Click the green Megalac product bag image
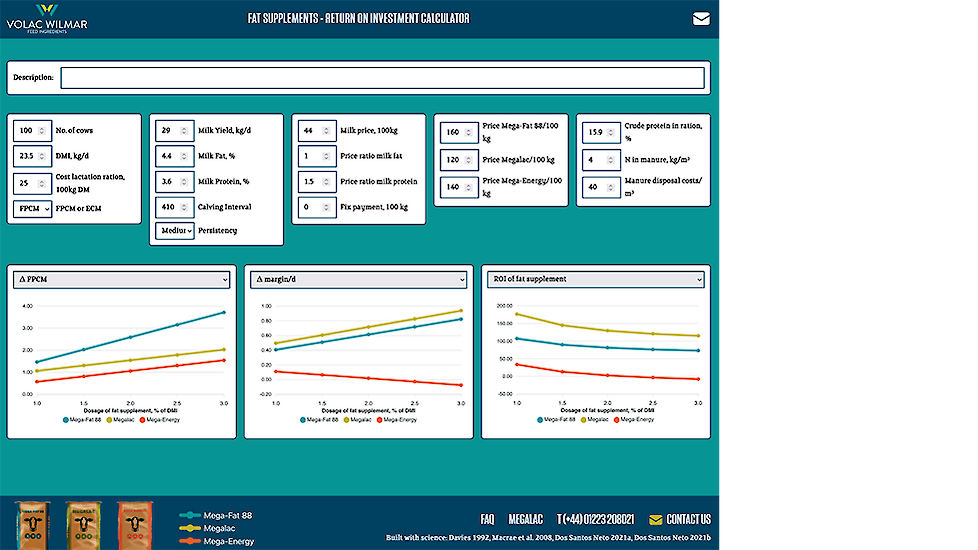 [83, 523]
